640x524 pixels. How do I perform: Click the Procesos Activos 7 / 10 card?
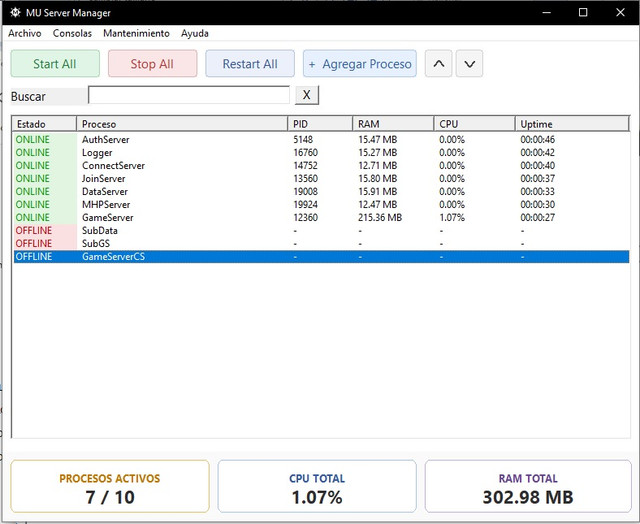[x=110, y=486]
